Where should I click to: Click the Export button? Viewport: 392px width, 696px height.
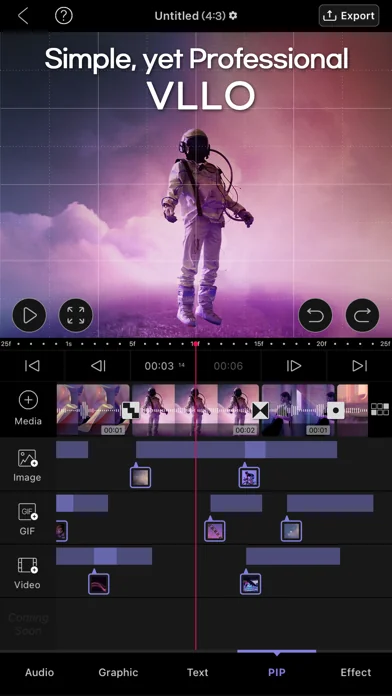point(349,16)
